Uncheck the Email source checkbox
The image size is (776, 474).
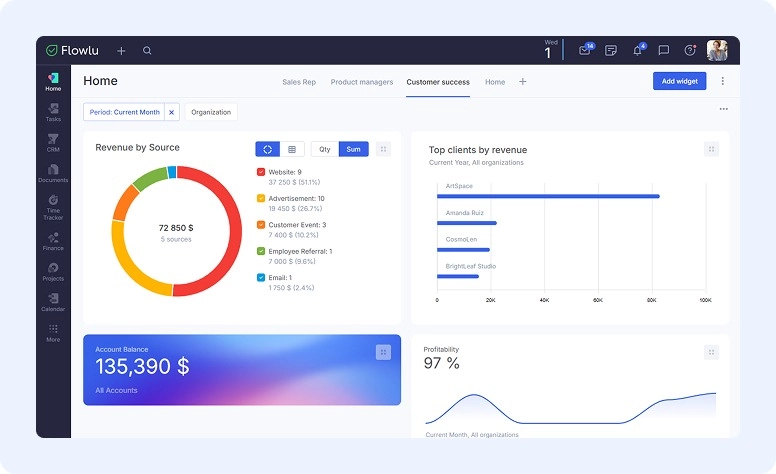pos(261,277)
